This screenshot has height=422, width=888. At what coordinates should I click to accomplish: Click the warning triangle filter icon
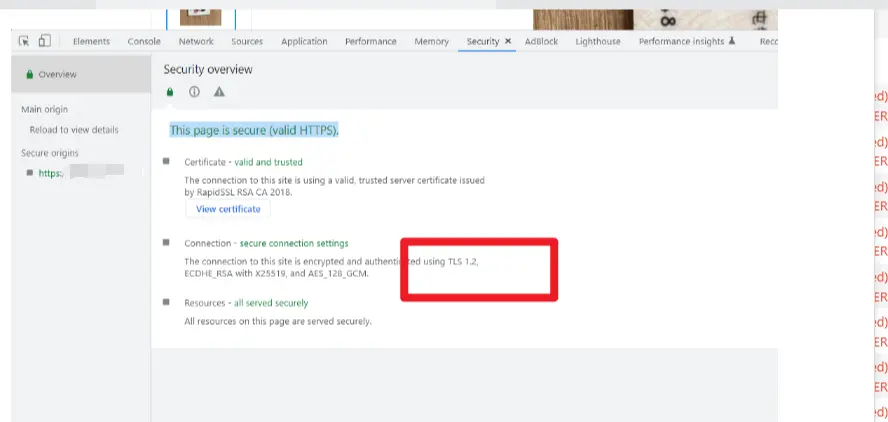(219, 92)
